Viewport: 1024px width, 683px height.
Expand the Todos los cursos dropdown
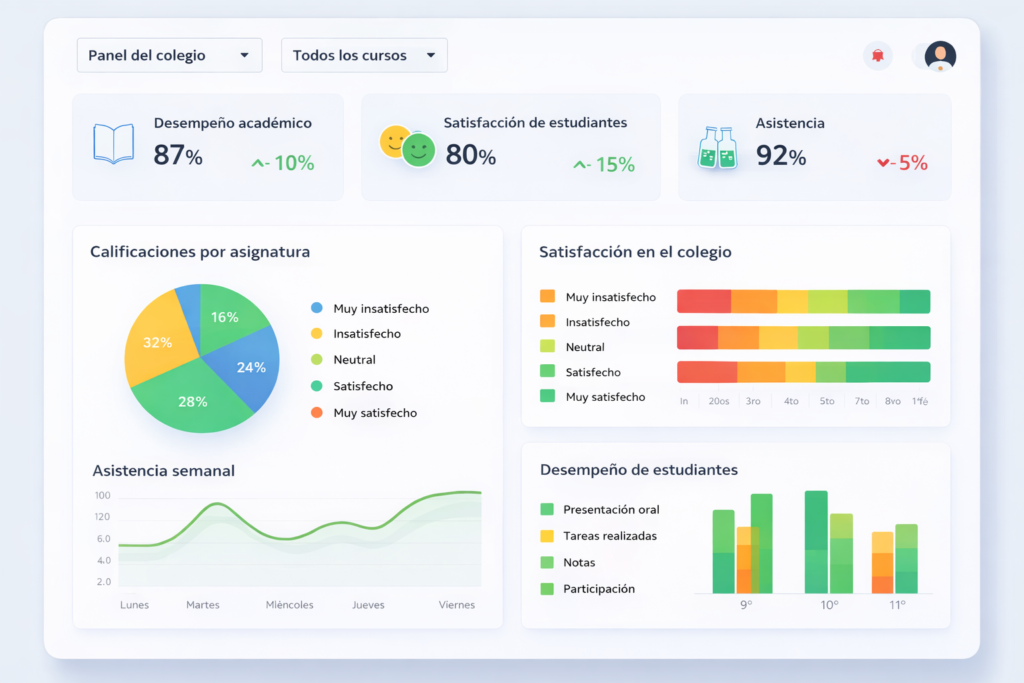coord(364,55)
